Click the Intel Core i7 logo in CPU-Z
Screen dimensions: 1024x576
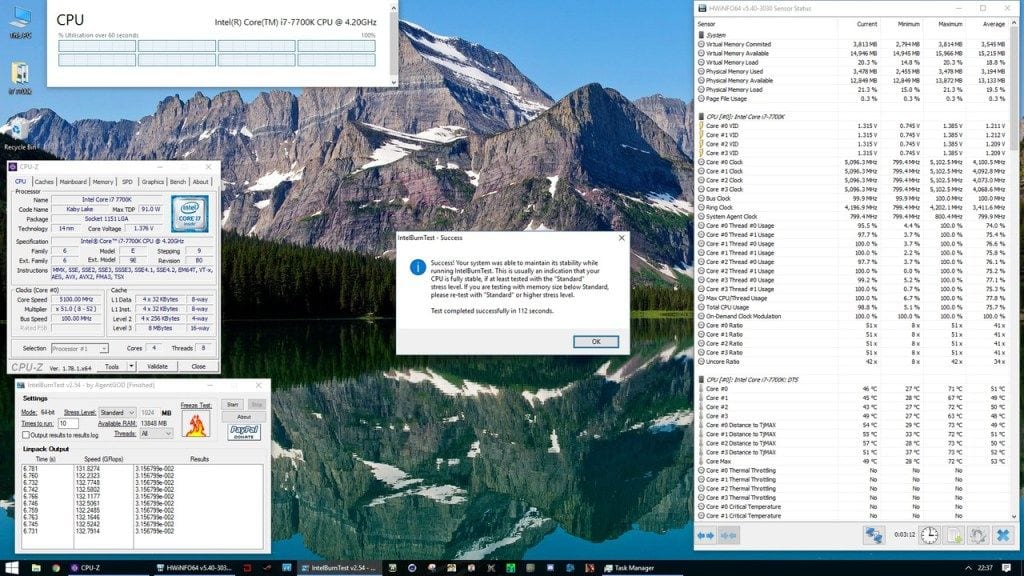pos(189,214)
